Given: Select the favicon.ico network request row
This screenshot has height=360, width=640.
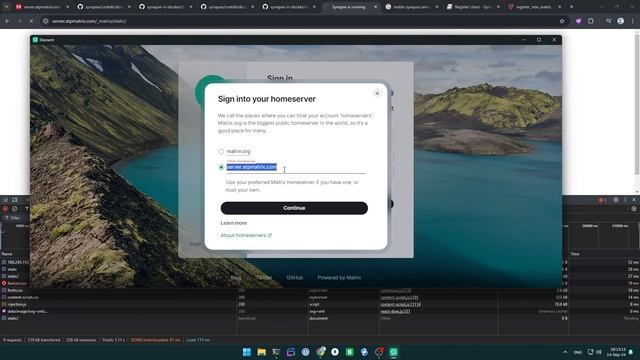Looking at the screenshot, I should pos(15,283).
